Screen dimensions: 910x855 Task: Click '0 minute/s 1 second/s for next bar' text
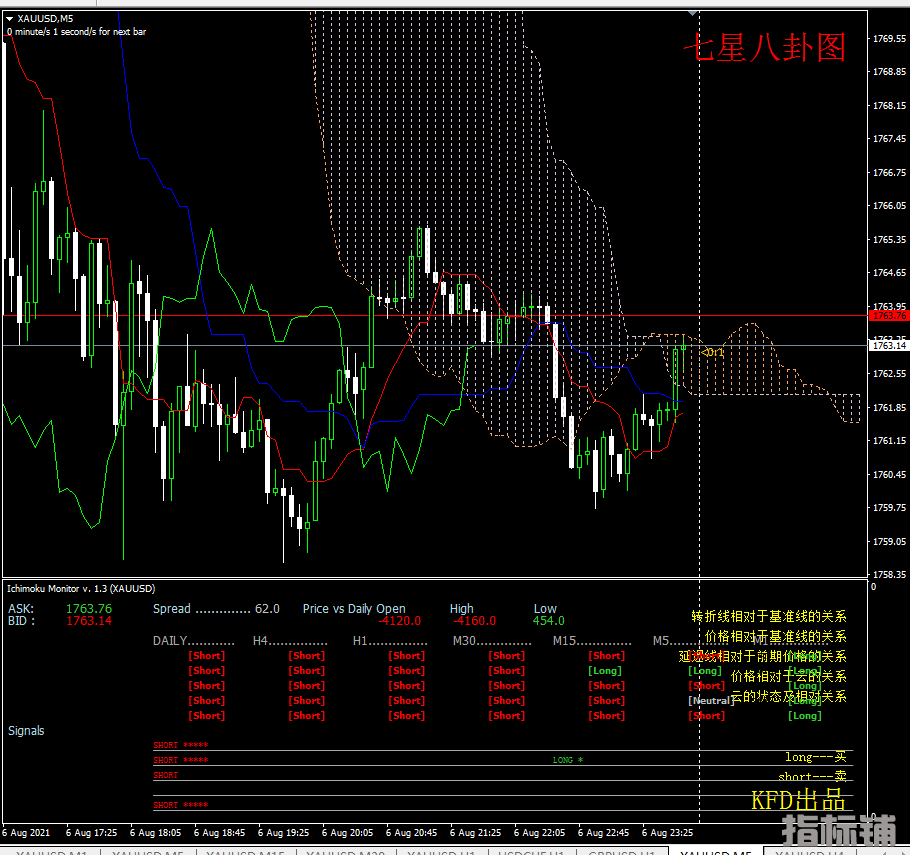click(76, 32)
